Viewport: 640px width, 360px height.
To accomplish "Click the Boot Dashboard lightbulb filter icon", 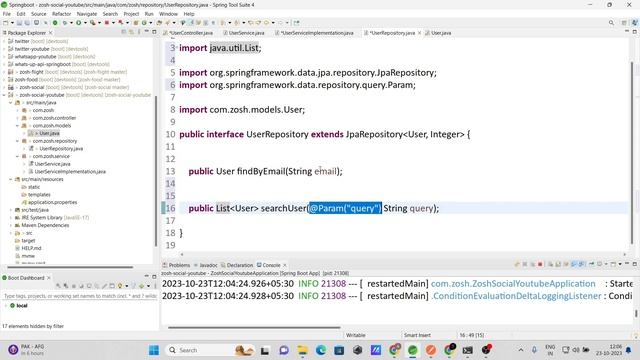I will 120,286.
